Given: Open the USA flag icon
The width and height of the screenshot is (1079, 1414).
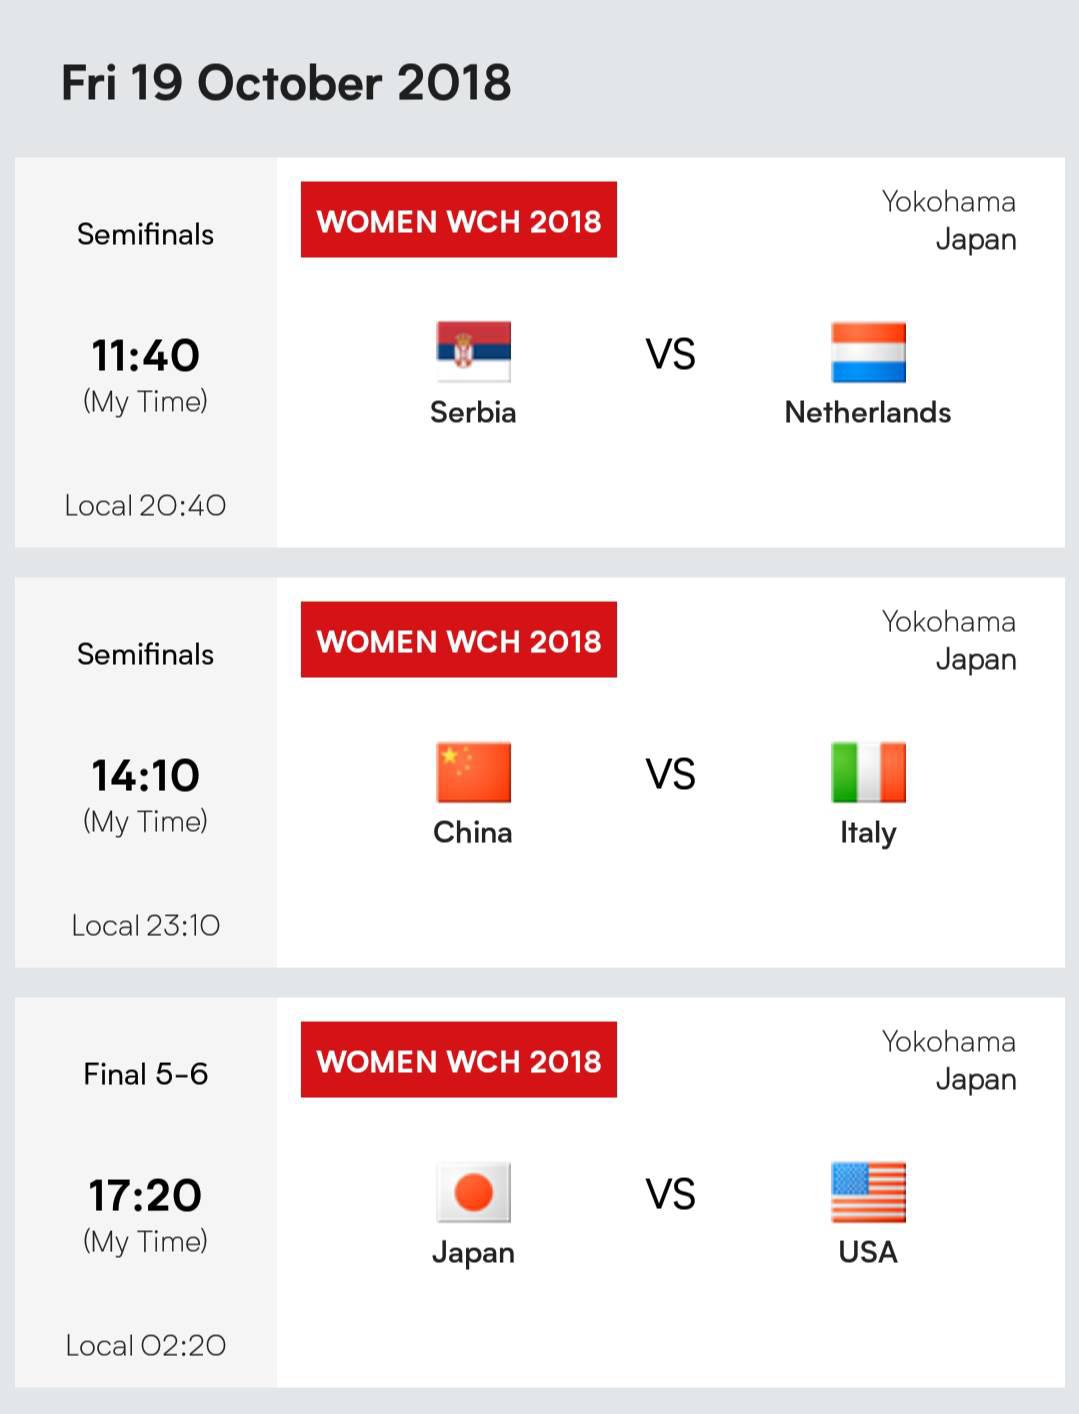Looking at the screenshot, I should pyautogui.click(x=868, y=1192).
